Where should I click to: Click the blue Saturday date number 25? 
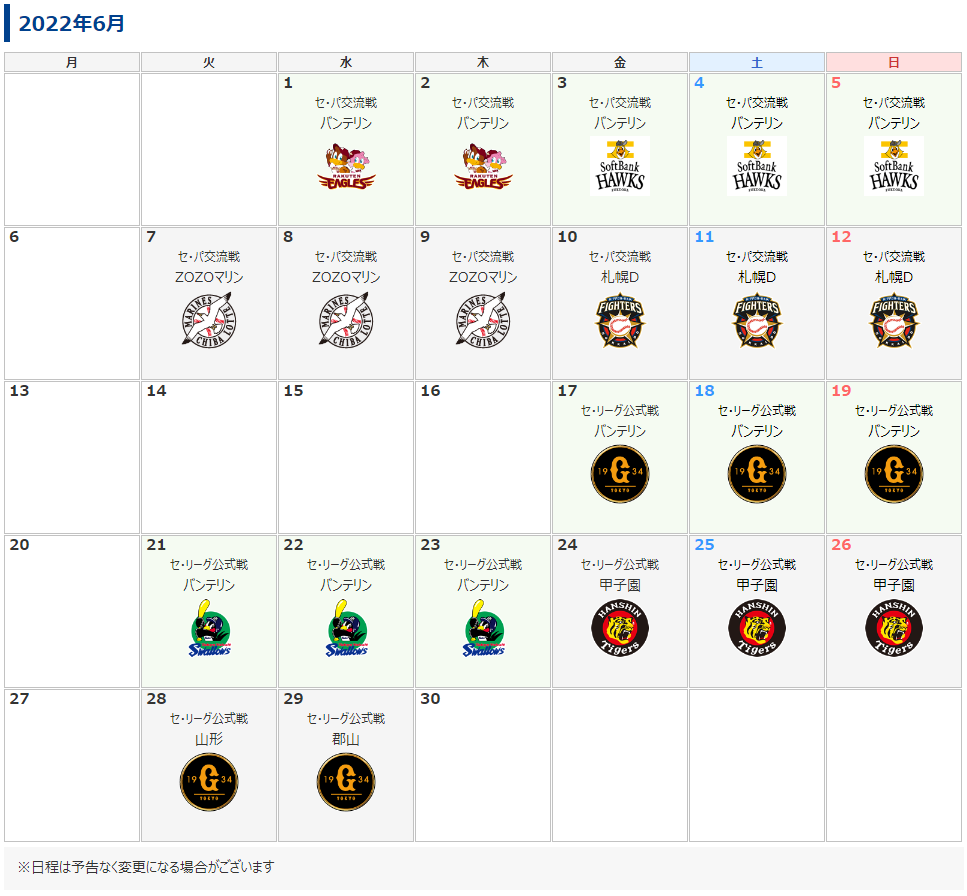[704, 545]
